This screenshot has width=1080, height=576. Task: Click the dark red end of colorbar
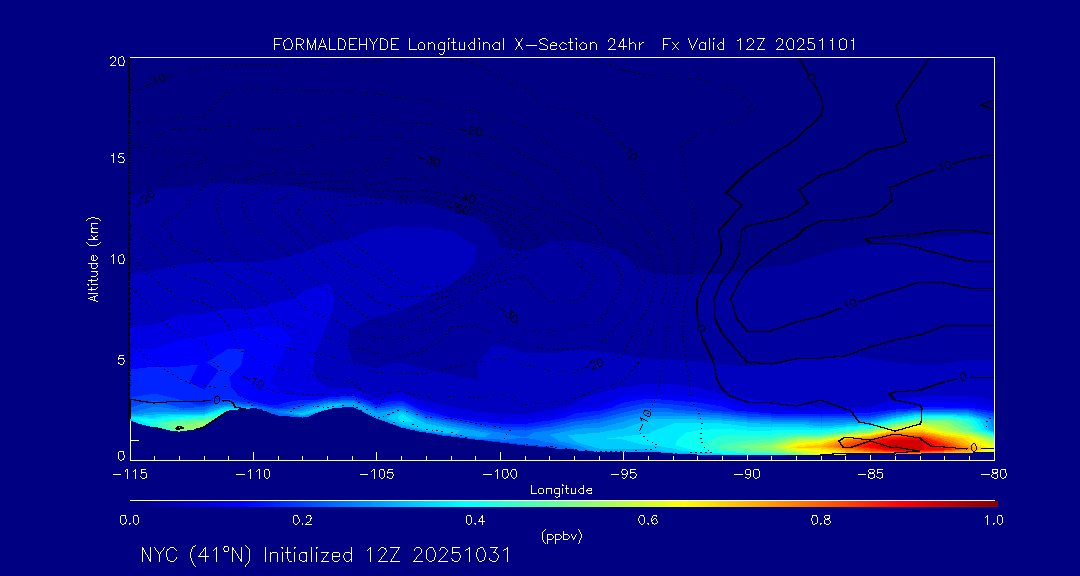[x=990, y=501]
